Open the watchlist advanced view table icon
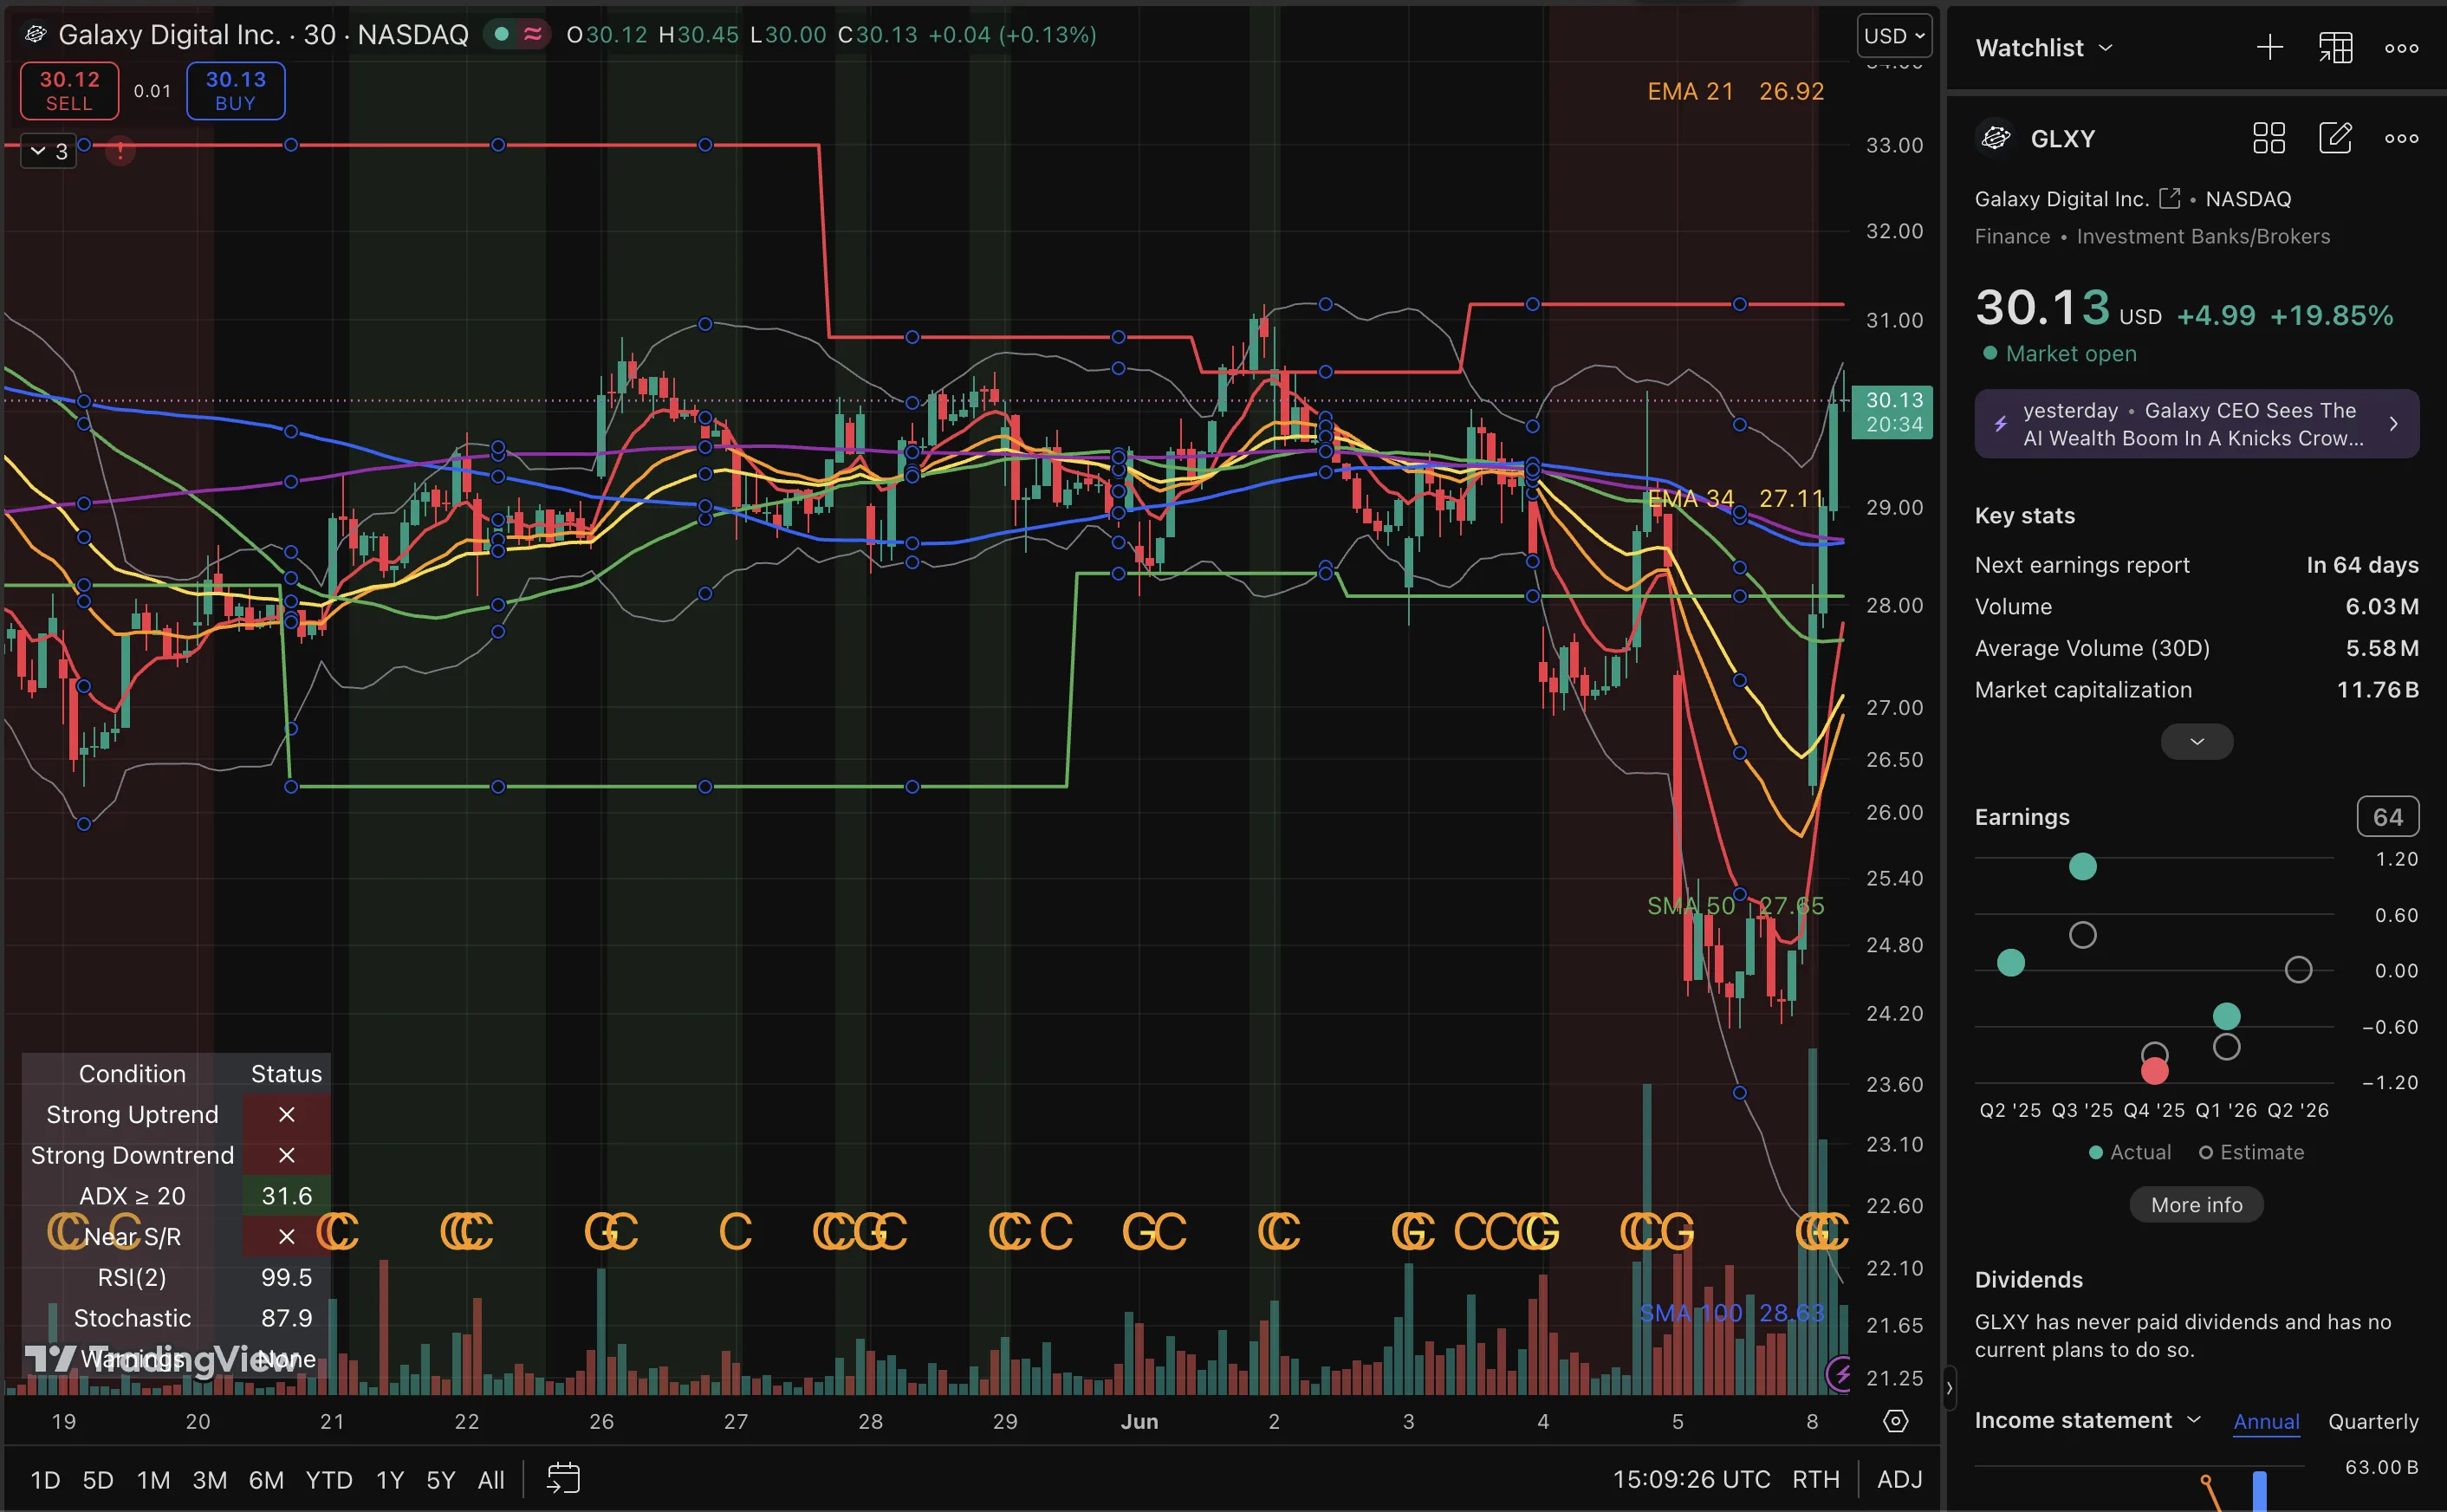The height and width of the screenshot is (1512, 2447). pyautogui.click(x=2335, y=47)
